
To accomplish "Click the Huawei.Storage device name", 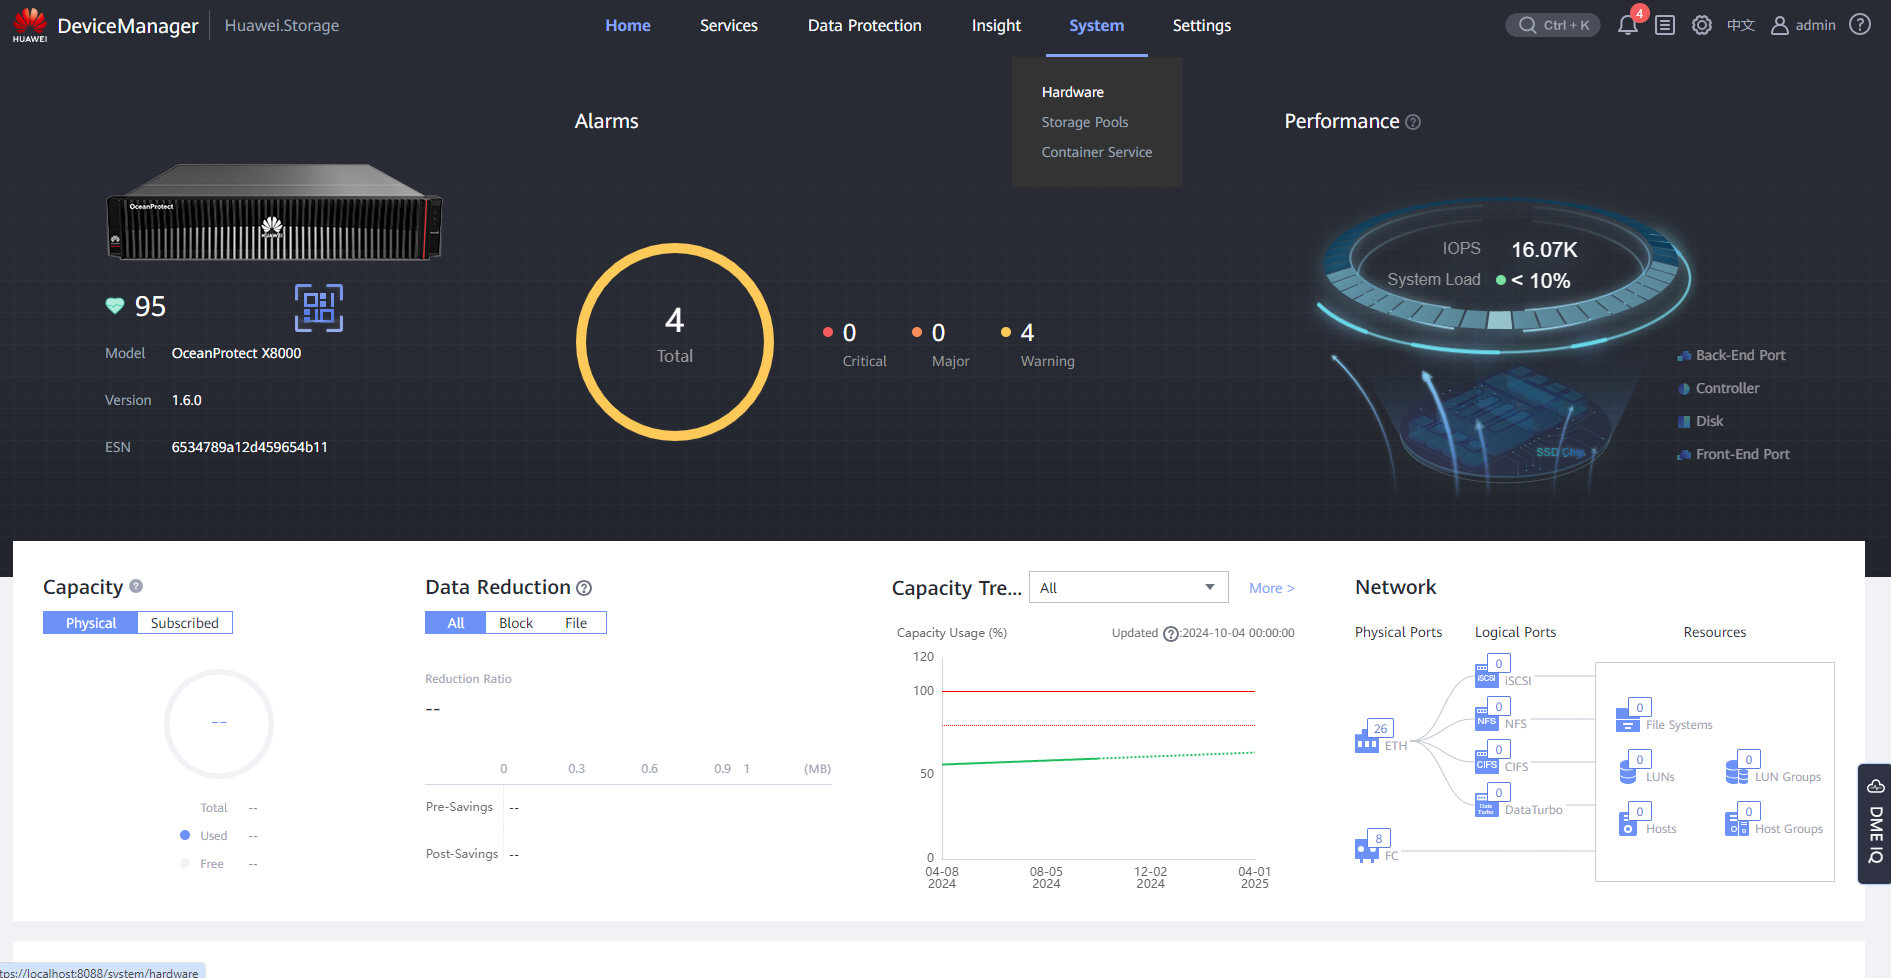I will [282, 25].
